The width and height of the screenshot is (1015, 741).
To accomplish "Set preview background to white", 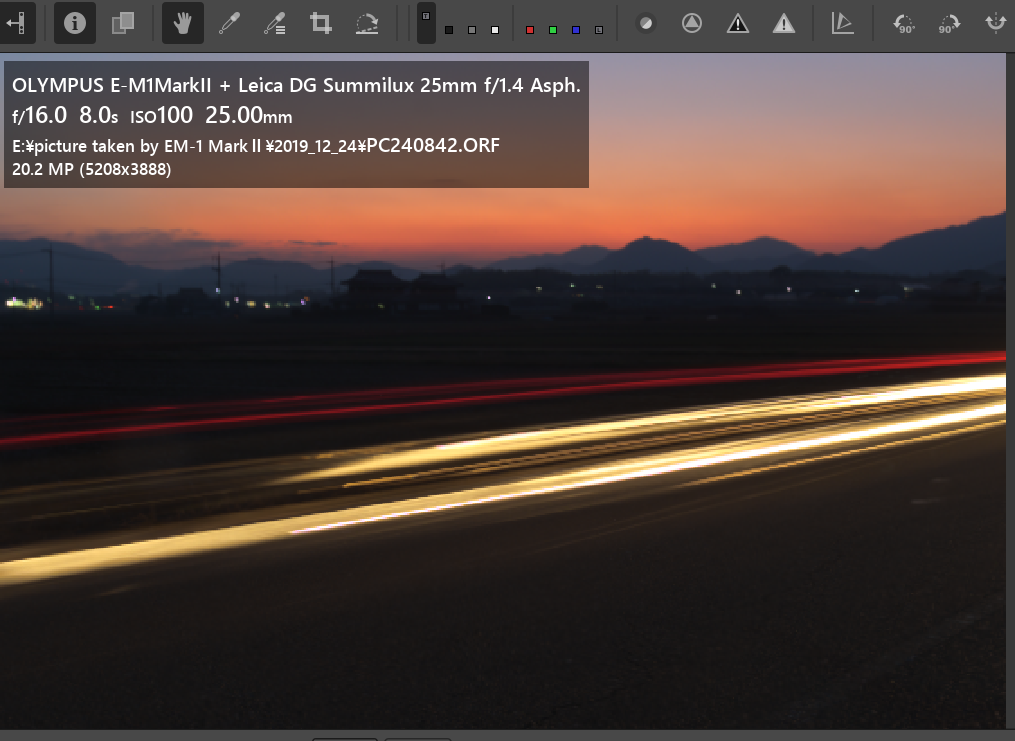I will 495,30.
